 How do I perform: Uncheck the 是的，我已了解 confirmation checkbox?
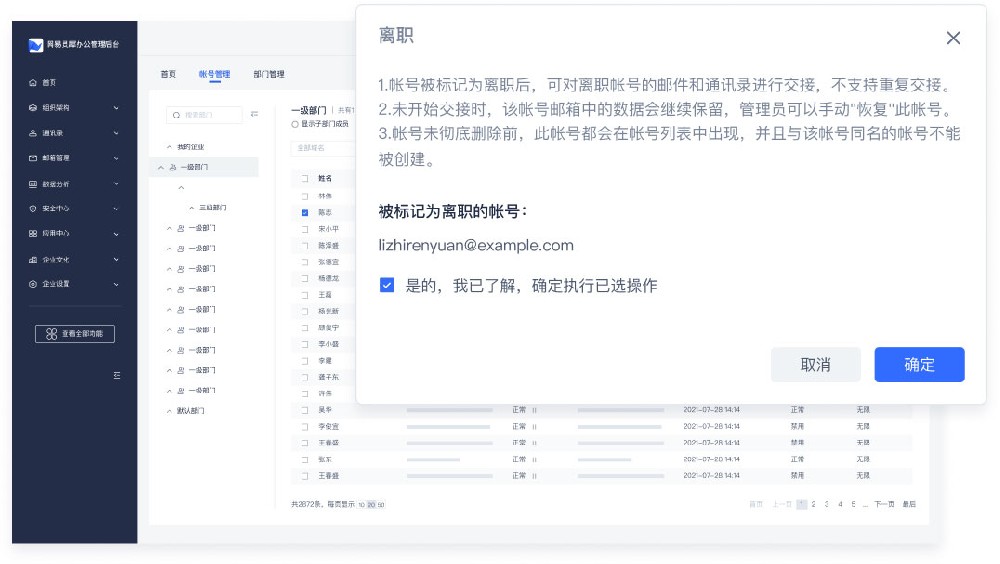(387, 286)
